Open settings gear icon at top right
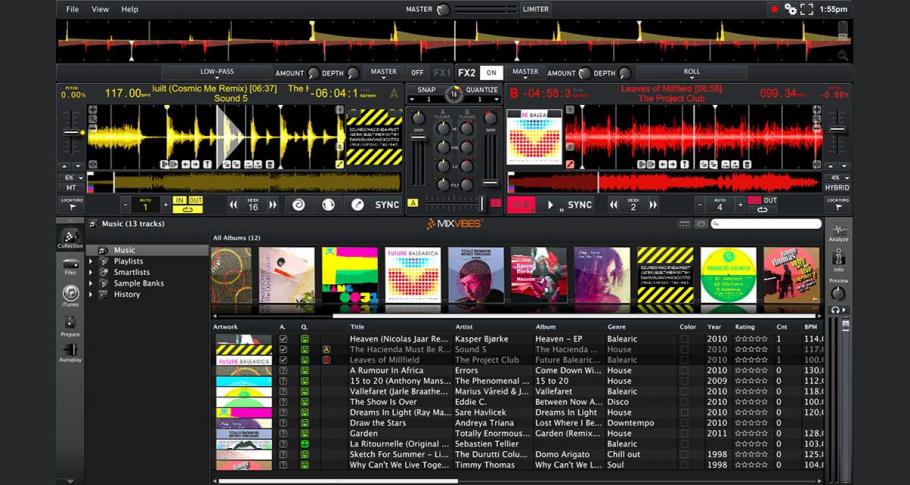The width and height of the screenshot is (910, 485). click(790, 9)
